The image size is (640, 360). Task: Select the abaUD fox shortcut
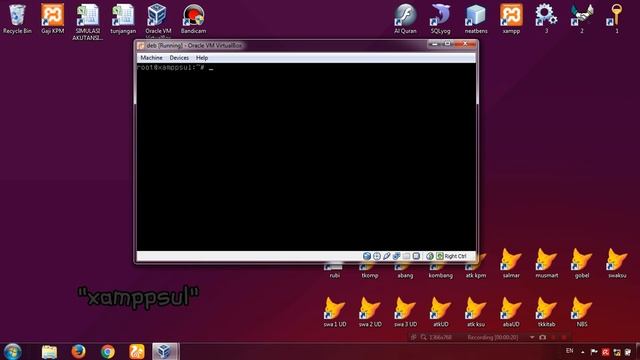coord(511,312)
